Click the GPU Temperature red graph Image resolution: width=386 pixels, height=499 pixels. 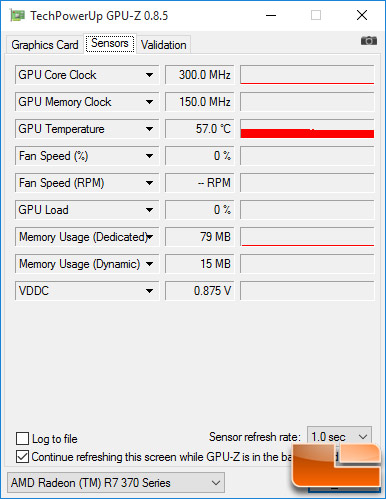(307, 129)
